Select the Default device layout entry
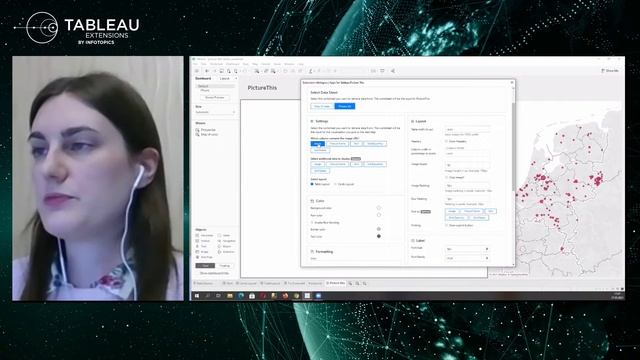The width and height of the screenshot is (640, 360). coord(216,86)
